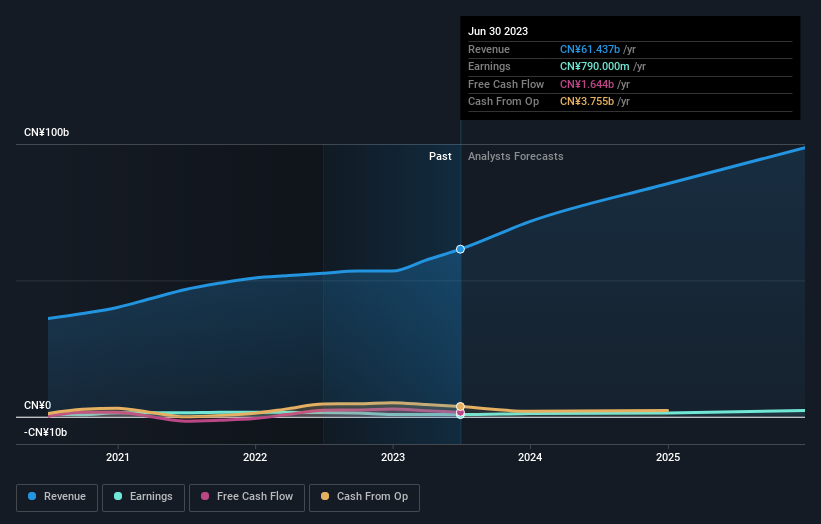
Task: Select the blue revenue data point marker
Action: tap(460, 249)
